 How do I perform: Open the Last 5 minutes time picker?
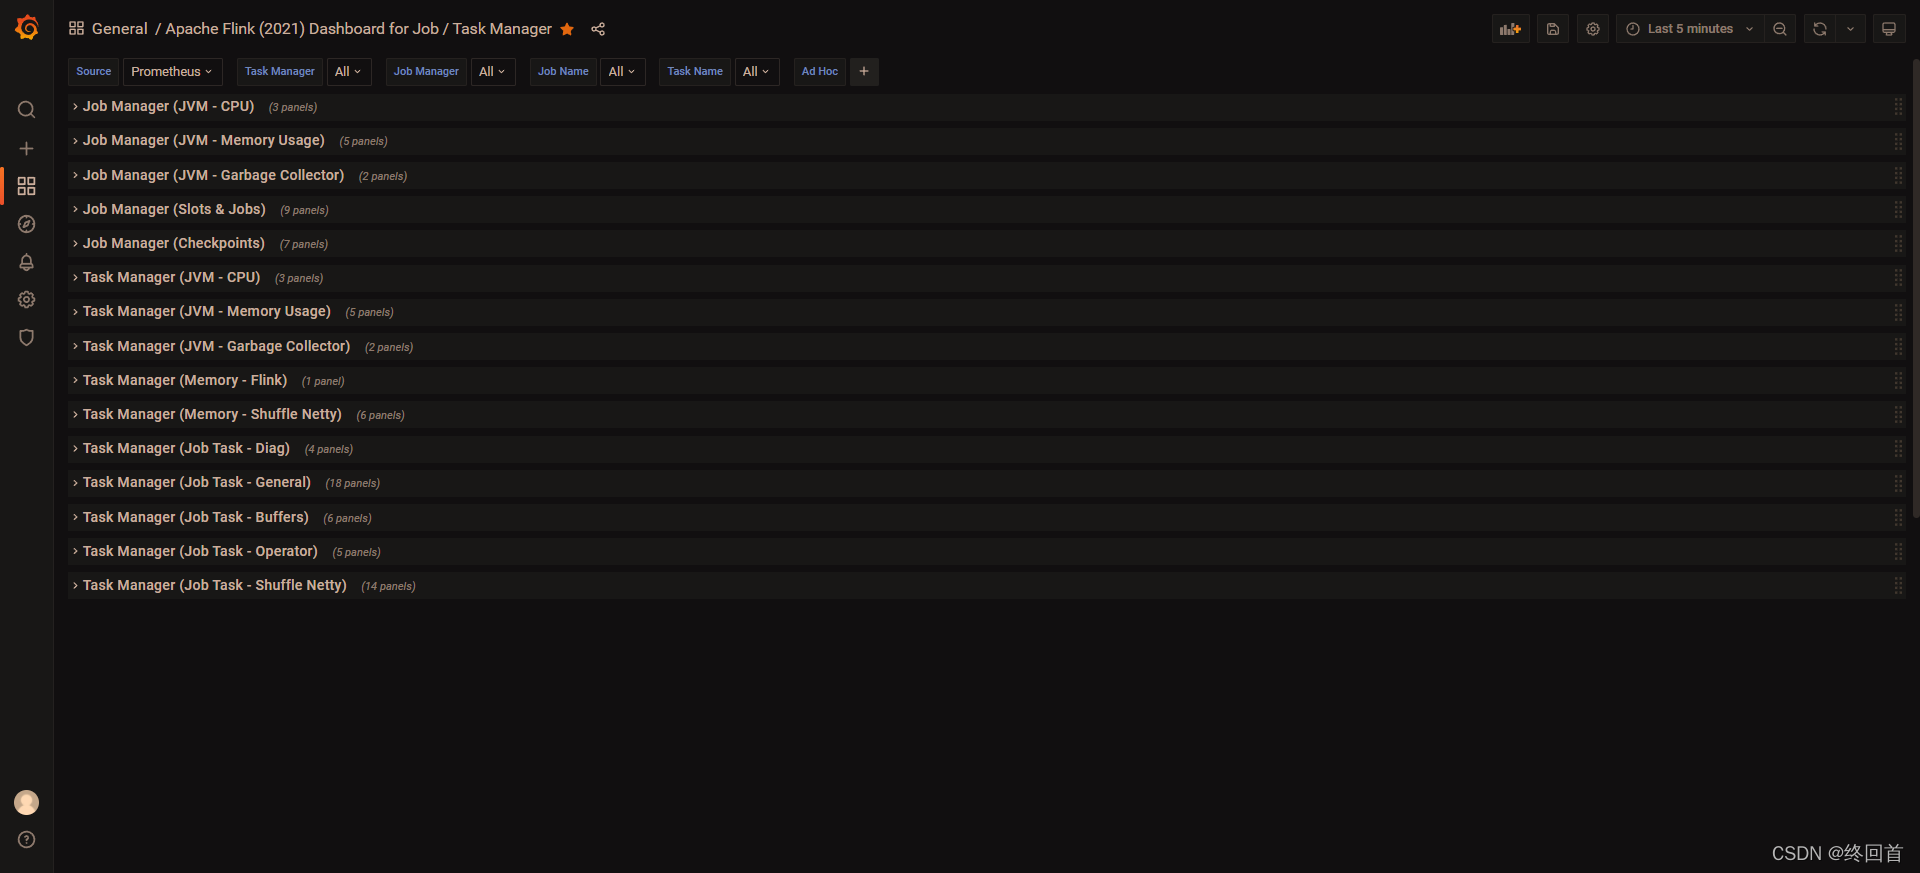[1690, 29]
